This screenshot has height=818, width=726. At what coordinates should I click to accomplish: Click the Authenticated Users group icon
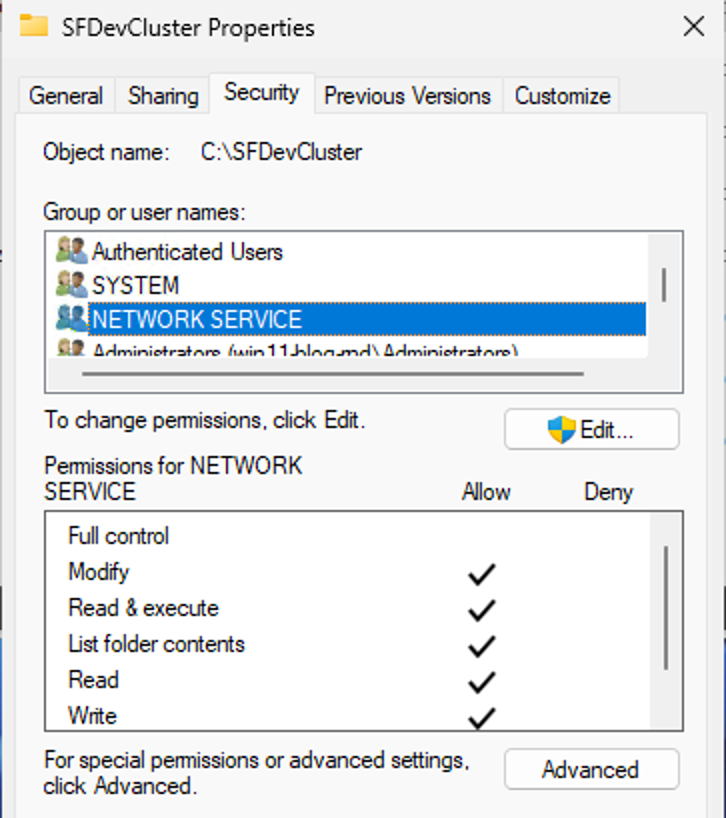71,250
